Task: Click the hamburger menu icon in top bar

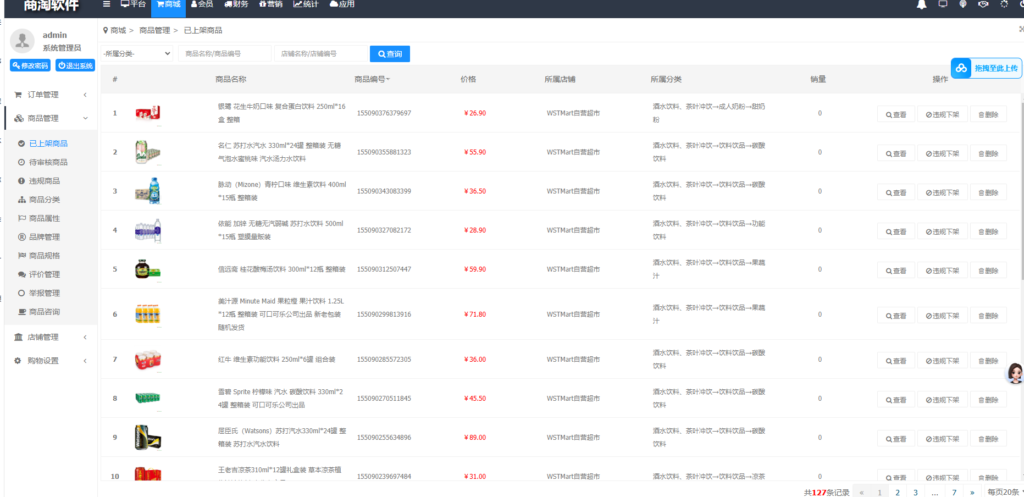Action: (107, 5)
